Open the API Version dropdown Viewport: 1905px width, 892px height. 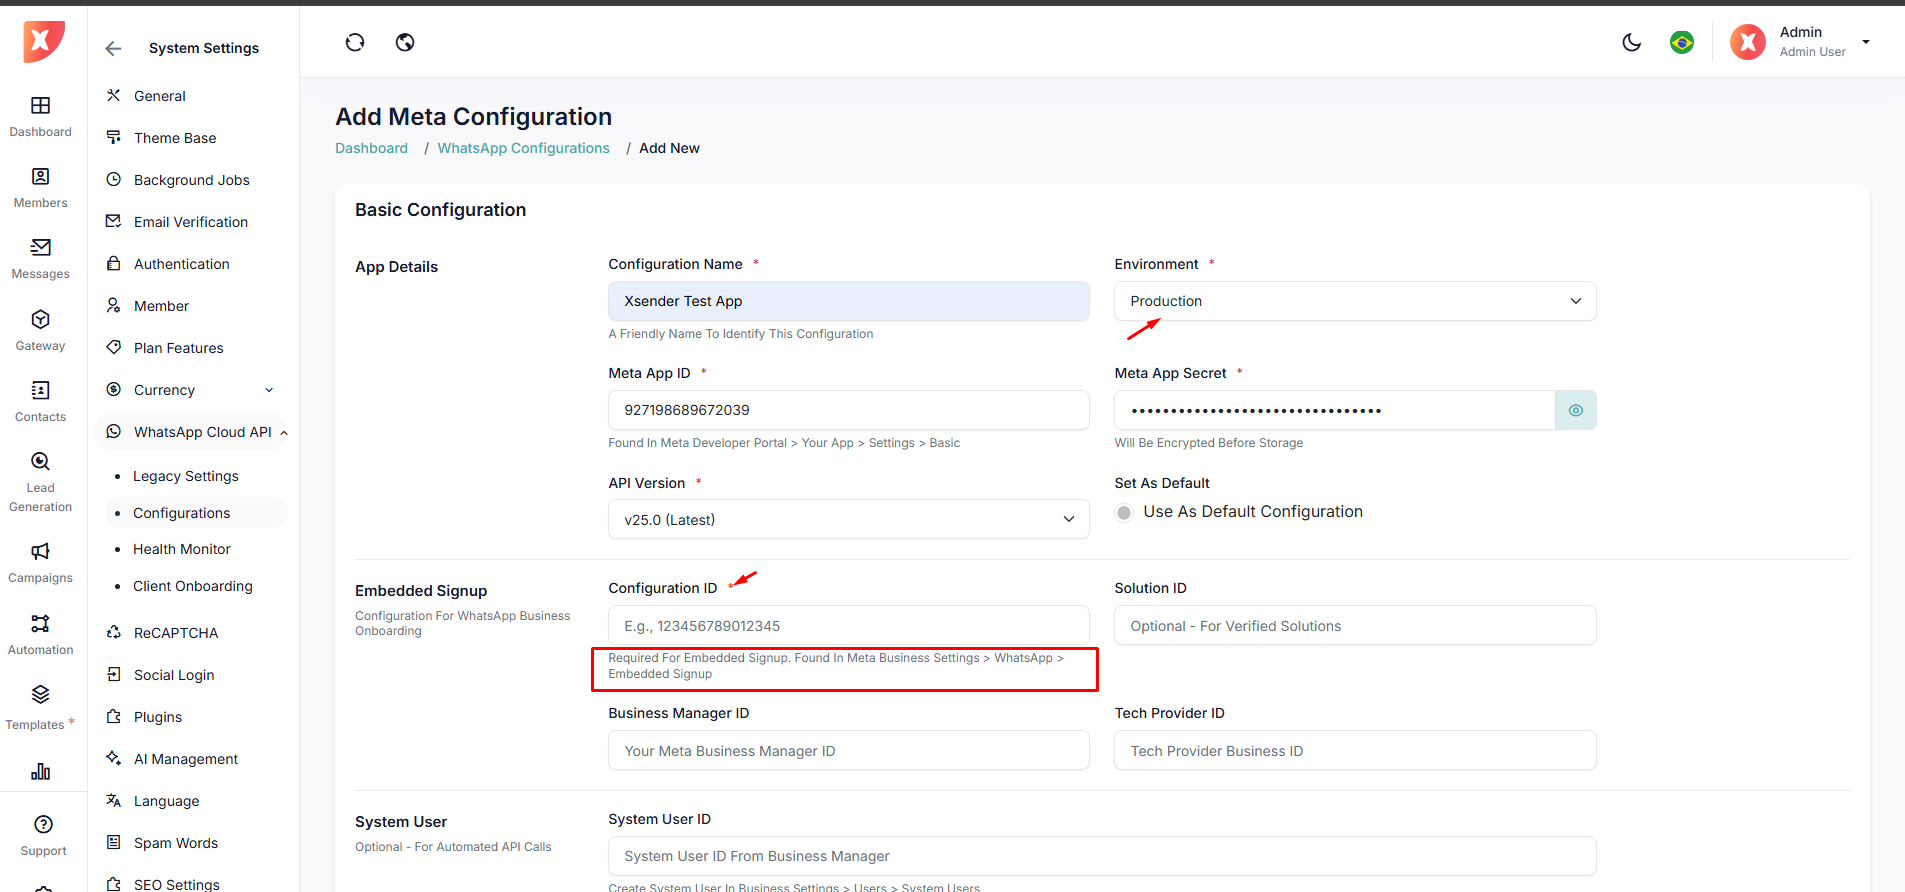(x=848, y=520)
